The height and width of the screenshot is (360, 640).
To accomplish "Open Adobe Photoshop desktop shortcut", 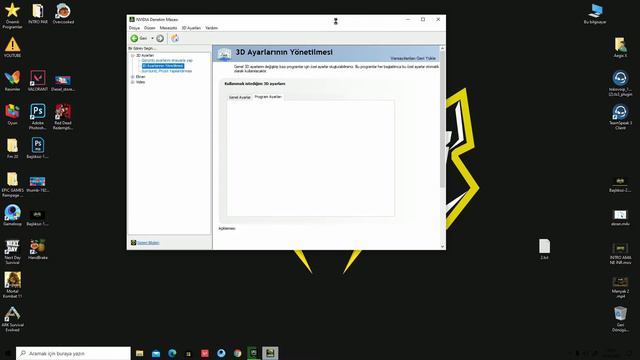I will pyautogui.click(x=38, y=116).
